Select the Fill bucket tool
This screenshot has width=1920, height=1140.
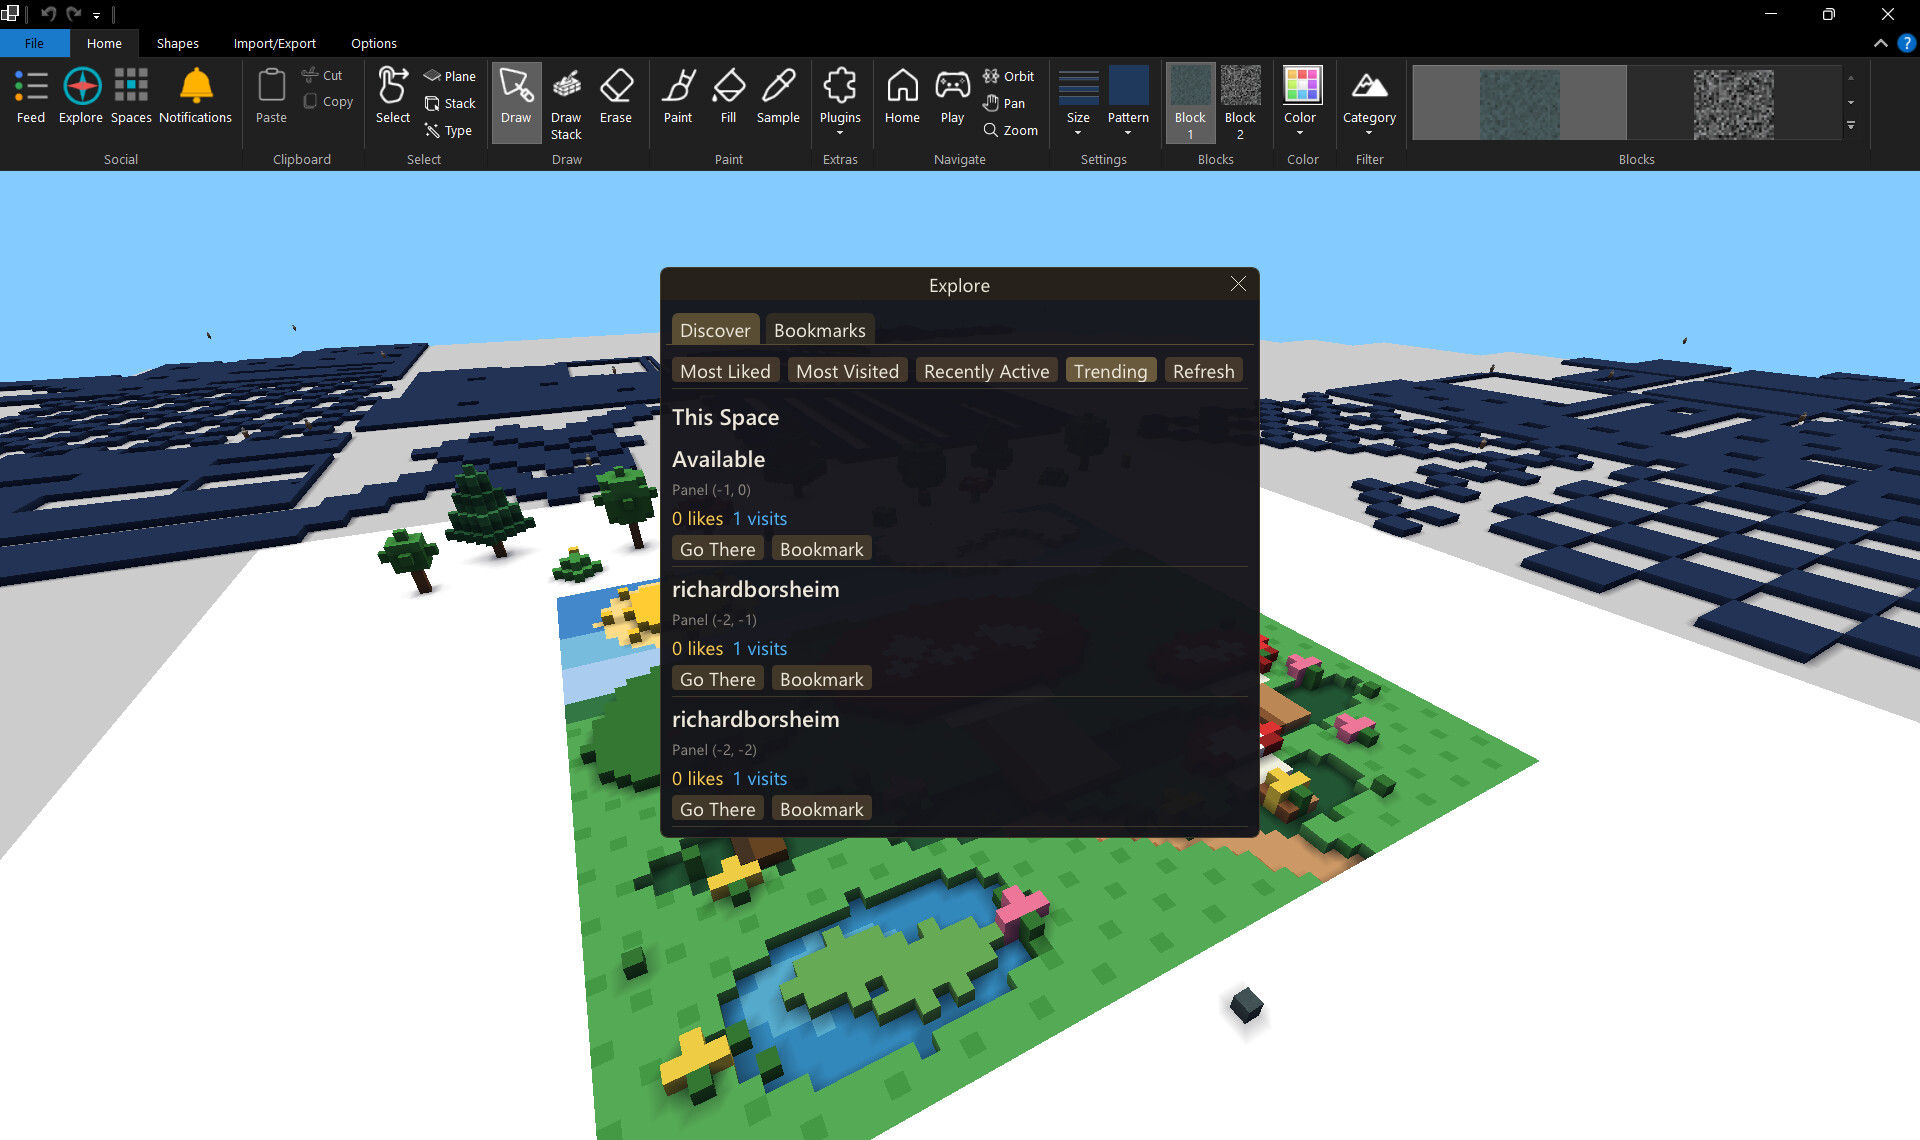[x=728, y=97]
